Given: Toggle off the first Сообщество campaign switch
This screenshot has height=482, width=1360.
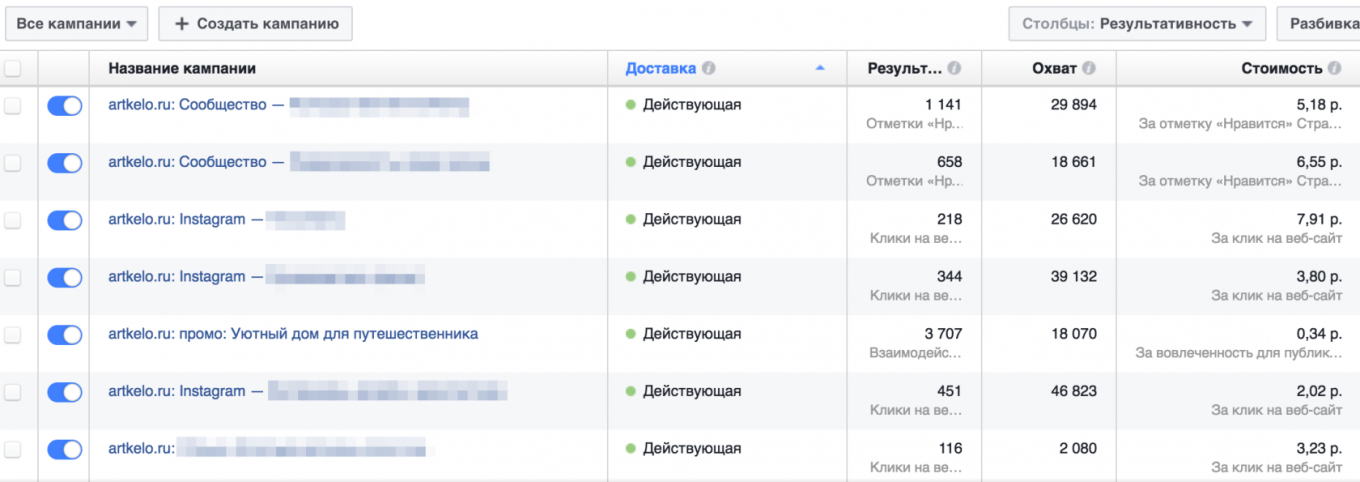Looking at the screenshot, I should coord(65,105).
